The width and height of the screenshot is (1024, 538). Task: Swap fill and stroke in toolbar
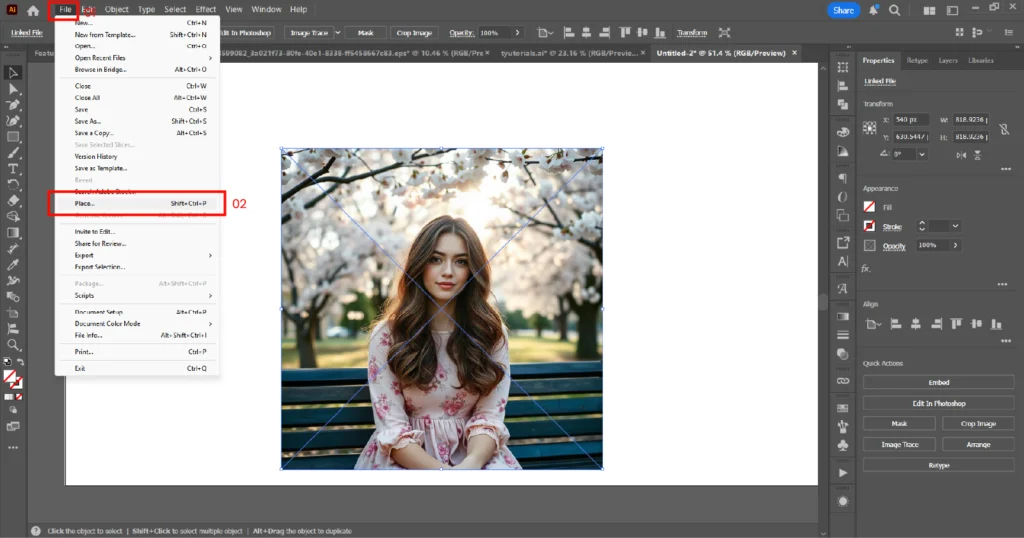20,362
